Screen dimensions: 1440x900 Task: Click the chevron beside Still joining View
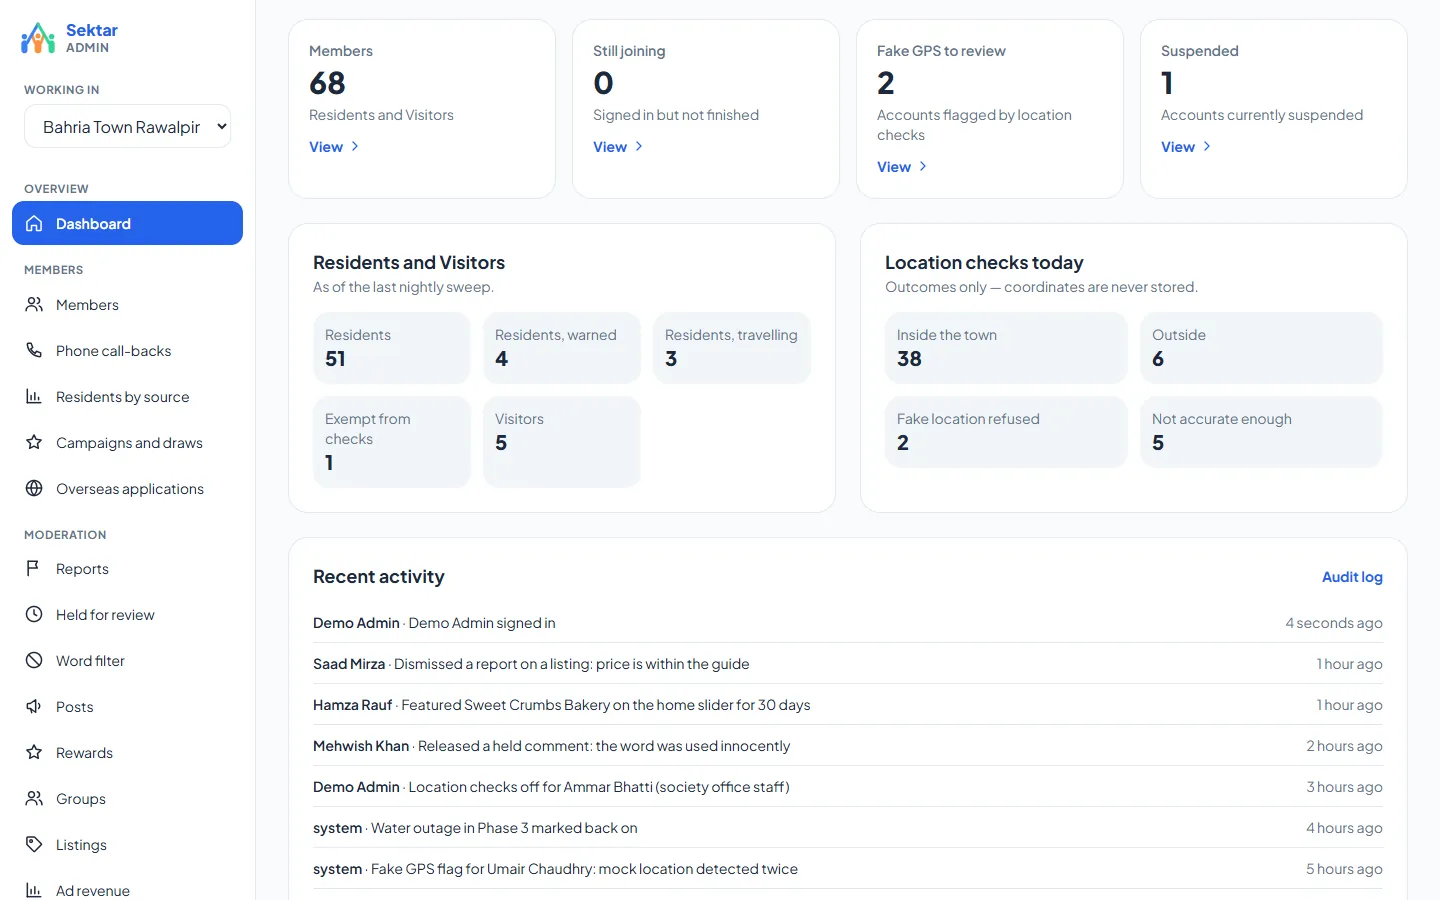pos(639,147)
